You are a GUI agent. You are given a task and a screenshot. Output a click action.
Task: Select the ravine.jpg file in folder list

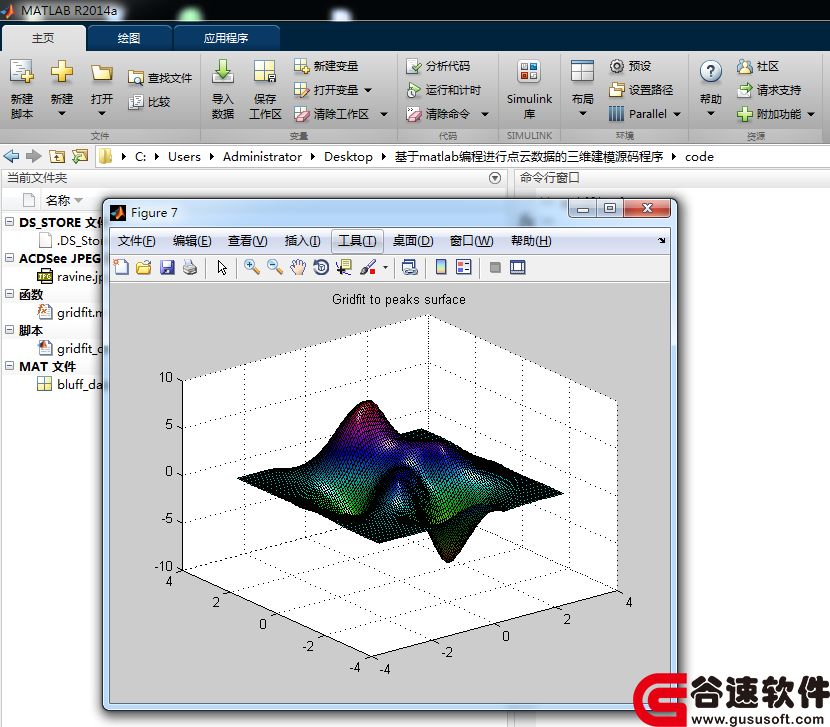[x=70, y=276]
